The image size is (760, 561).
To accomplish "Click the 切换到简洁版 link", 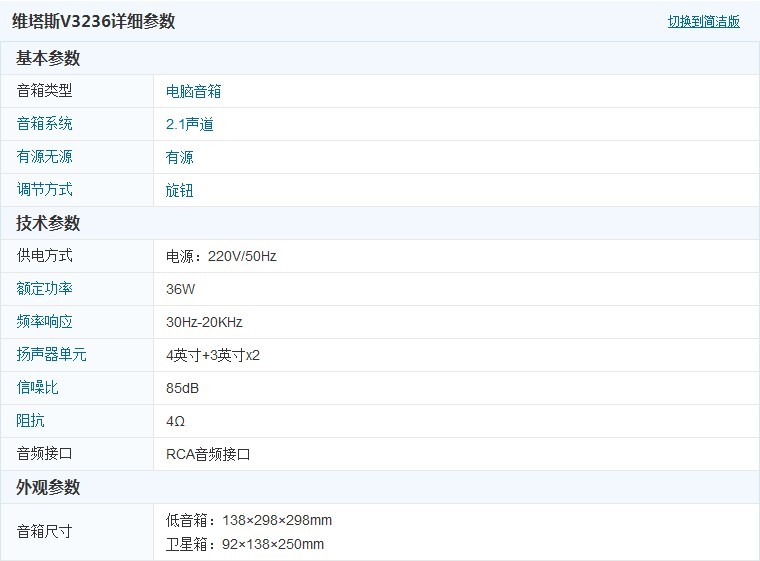I will [x=703, y=21].
